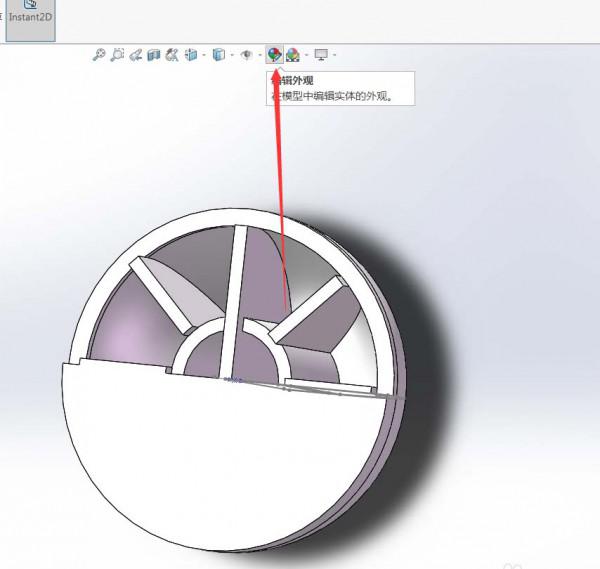The width and height of the screenshot is (600, 569).
Task: Click the Previous View icon
Action: coord(135,55)
